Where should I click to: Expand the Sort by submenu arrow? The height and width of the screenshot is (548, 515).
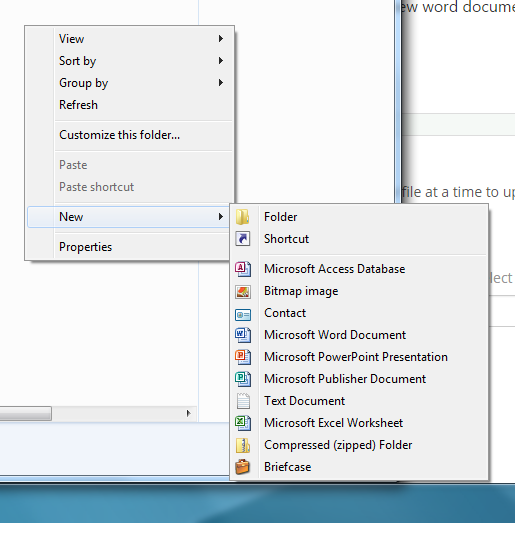220,60
